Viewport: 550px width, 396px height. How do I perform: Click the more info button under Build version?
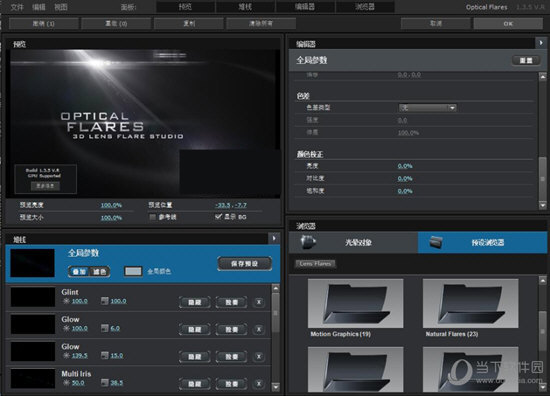(45, 186)
